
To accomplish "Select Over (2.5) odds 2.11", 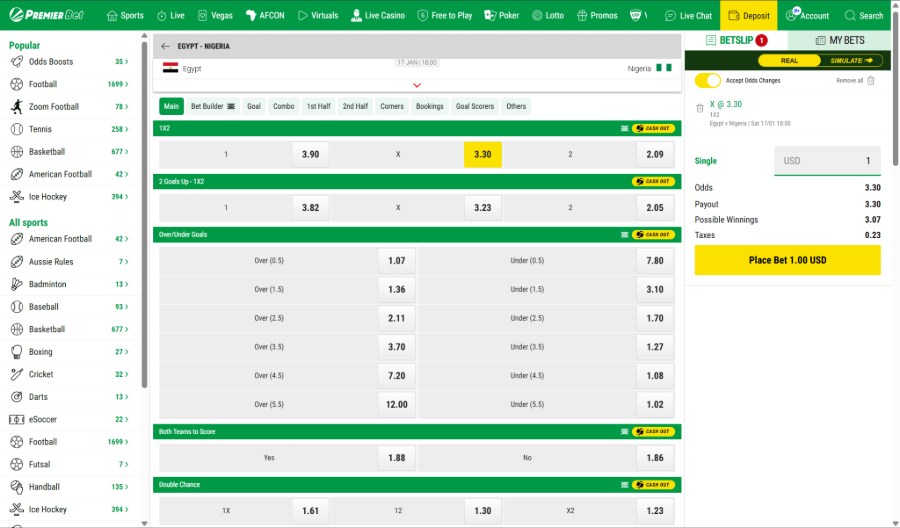I will click(x=397, y=318).
